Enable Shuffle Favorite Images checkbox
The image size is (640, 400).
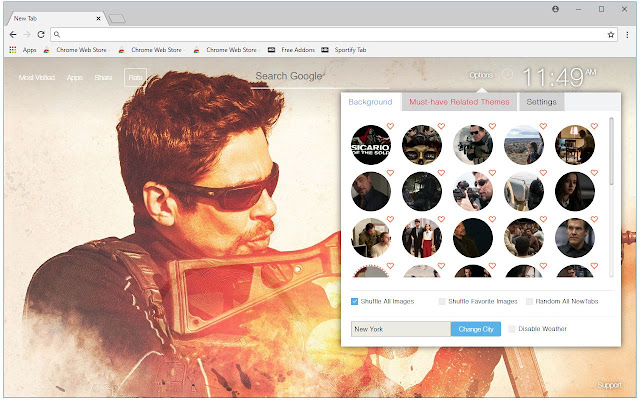pyautogui.click(x=442, y=302)
